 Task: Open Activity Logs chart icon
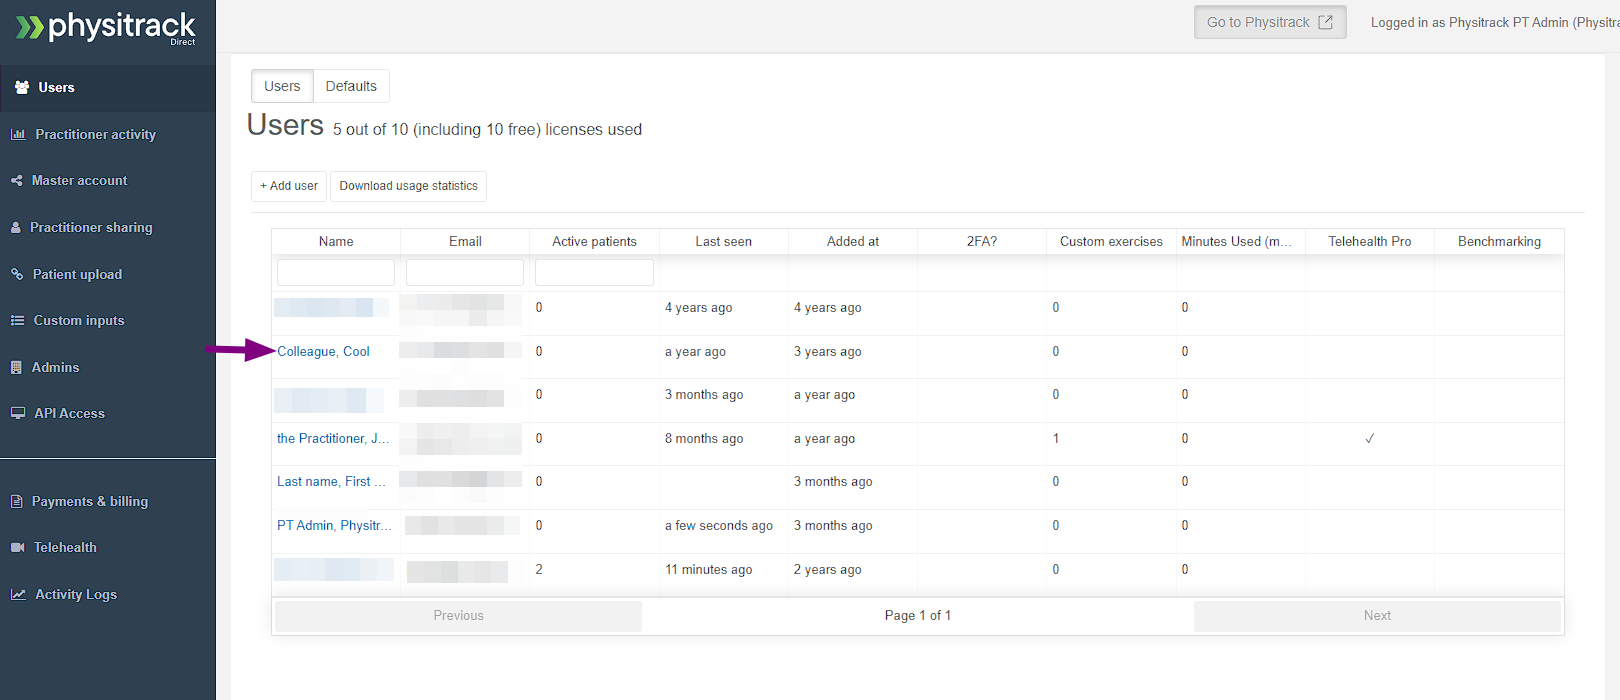tap(18, 595)
